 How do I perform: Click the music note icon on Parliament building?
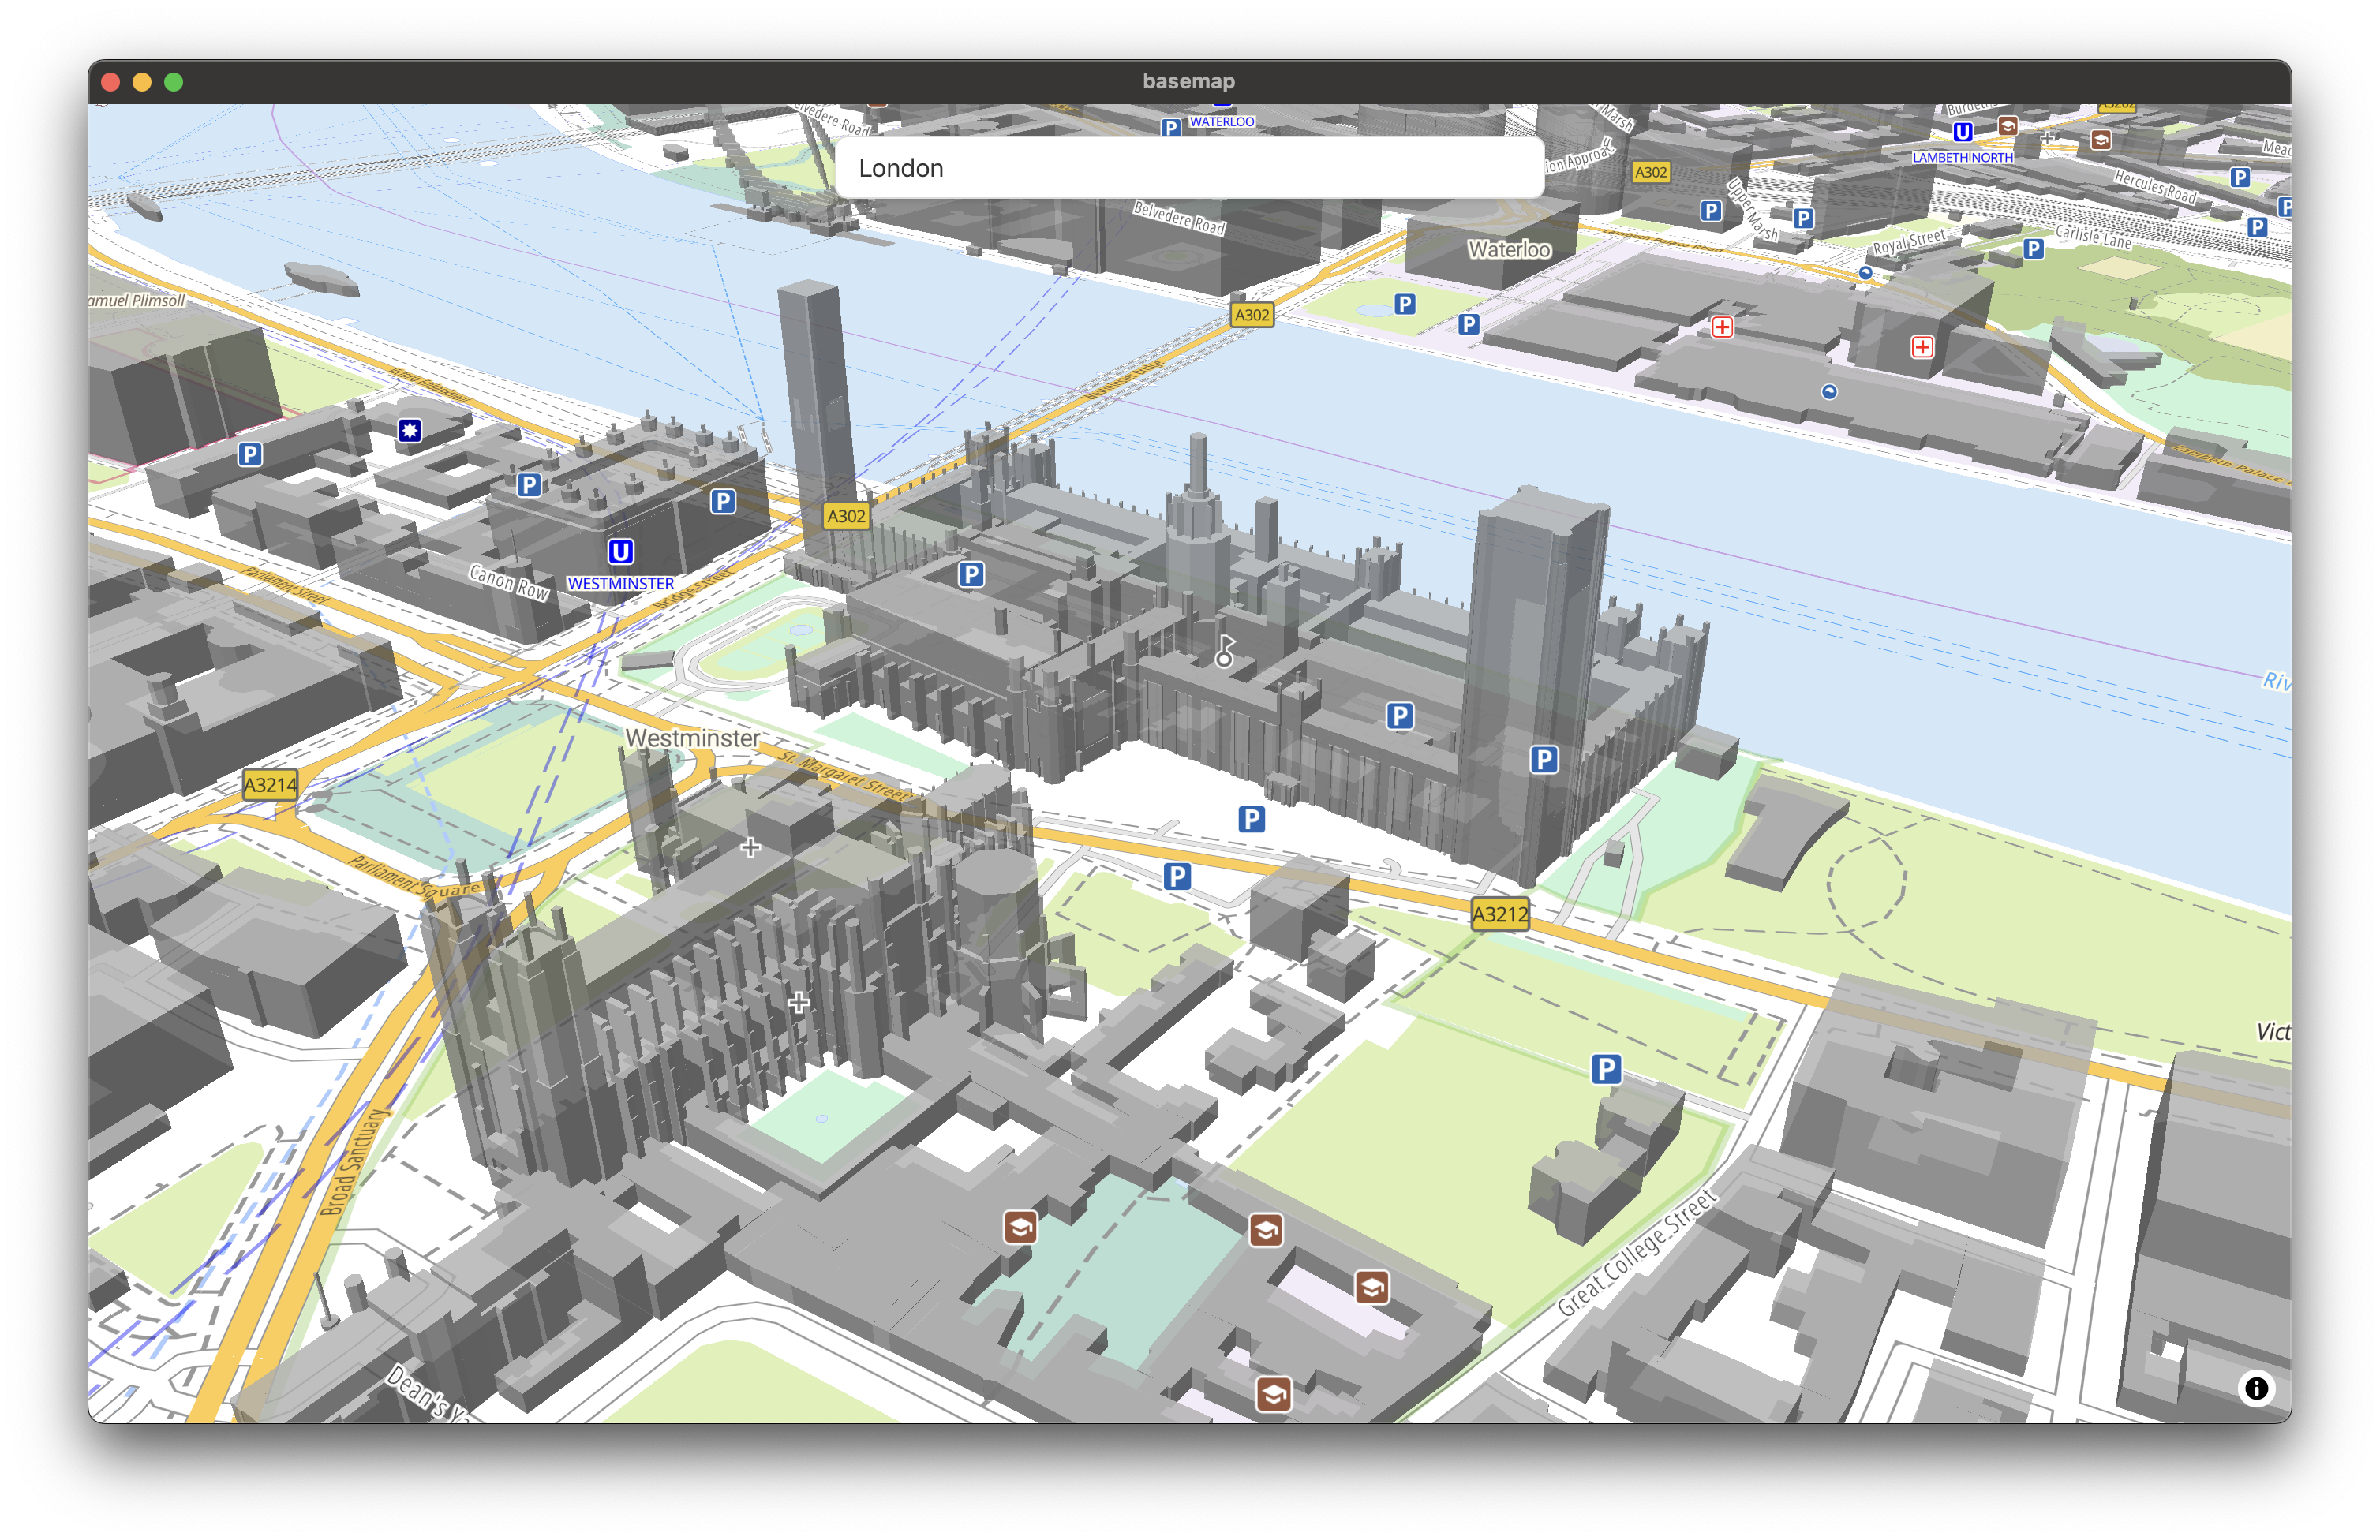pyautogui.click(x=1225, y=650)
